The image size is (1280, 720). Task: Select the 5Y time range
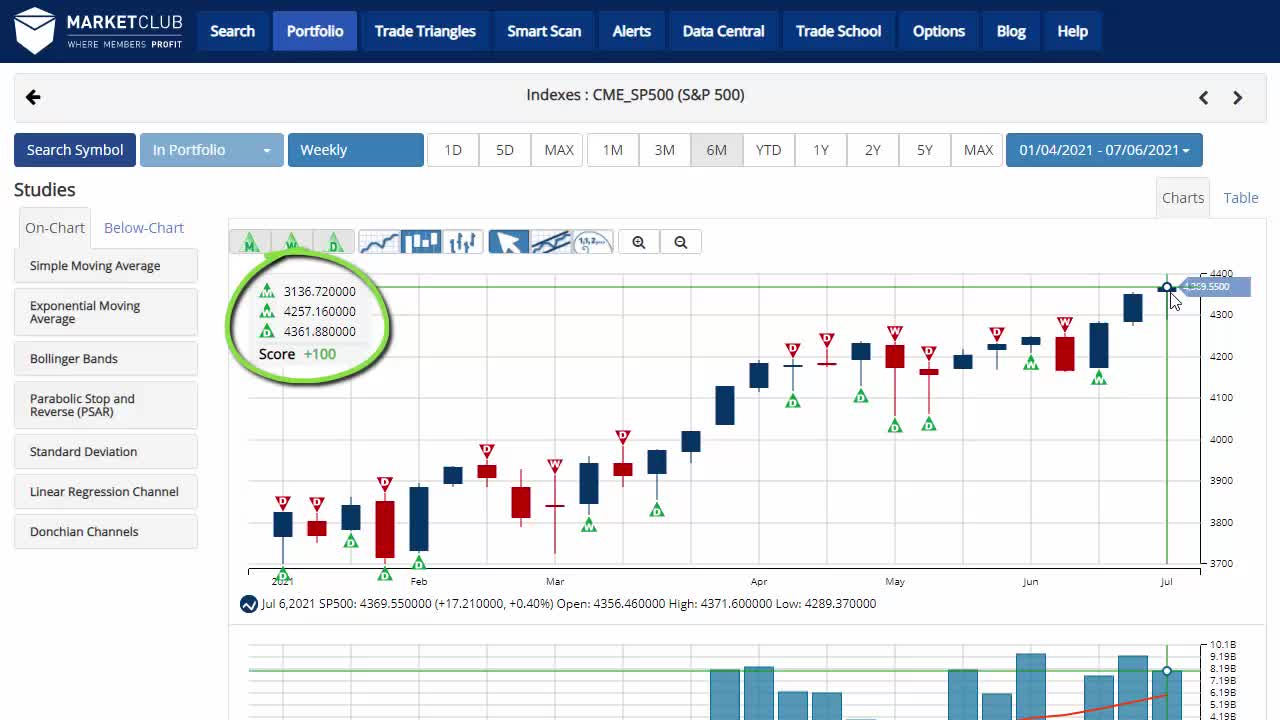pos(925,150)
